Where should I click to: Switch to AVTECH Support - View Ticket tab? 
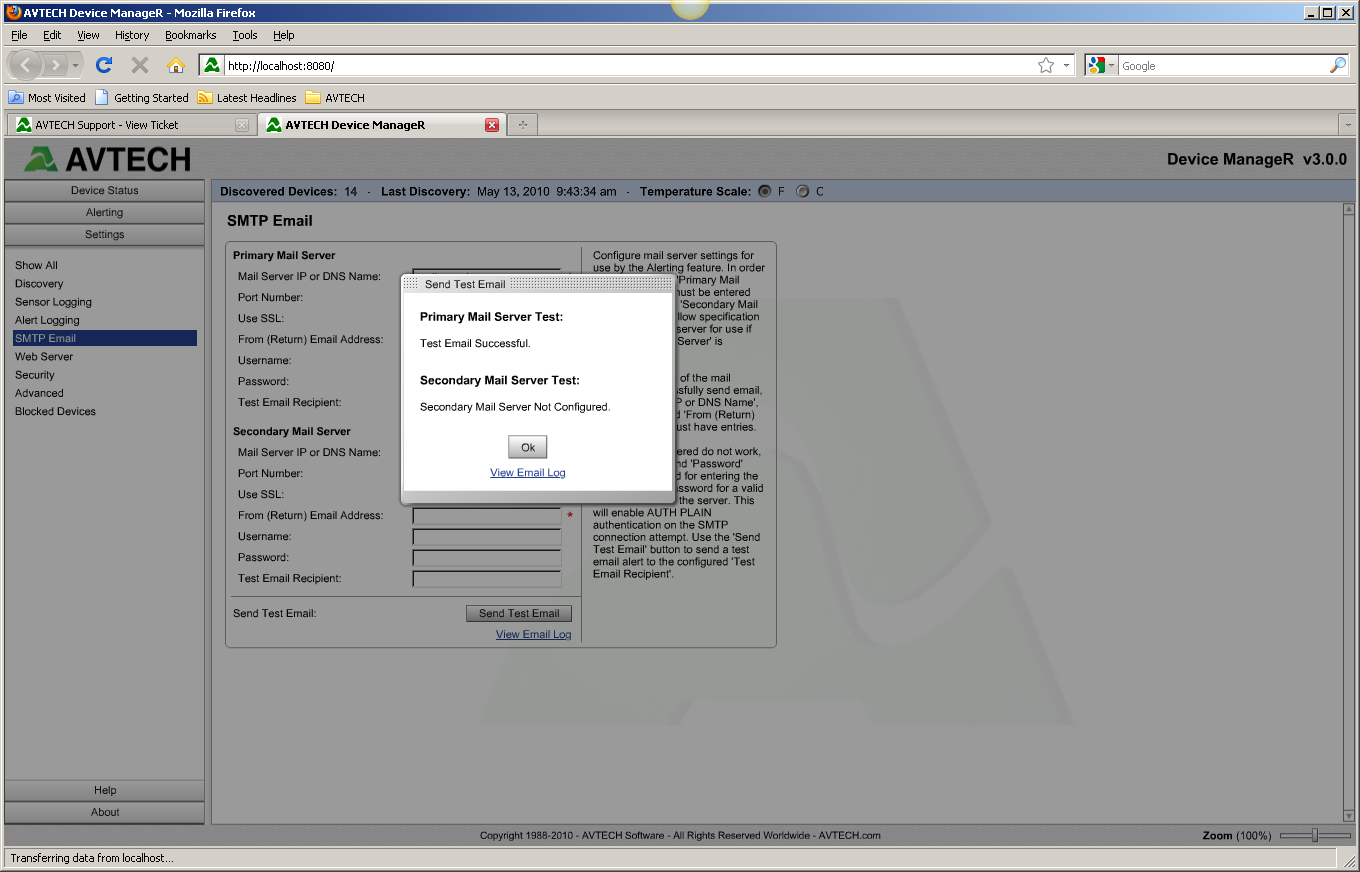tap(129, 125)
